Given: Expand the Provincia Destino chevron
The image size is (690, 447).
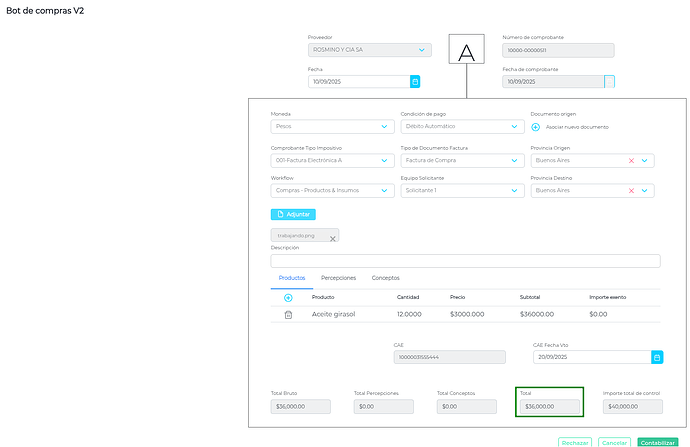Looking at the screenshot, I should click(x=644, y=191).
